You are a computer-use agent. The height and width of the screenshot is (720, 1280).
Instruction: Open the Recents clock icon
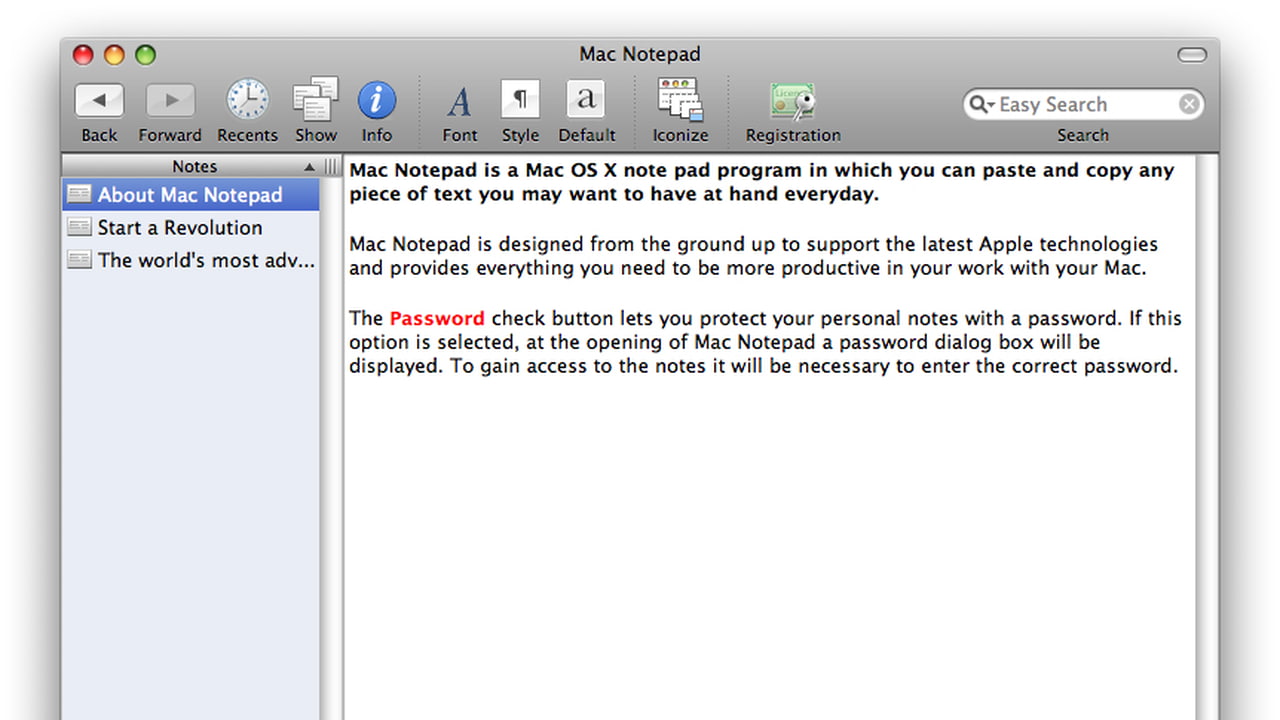(247, 100)
